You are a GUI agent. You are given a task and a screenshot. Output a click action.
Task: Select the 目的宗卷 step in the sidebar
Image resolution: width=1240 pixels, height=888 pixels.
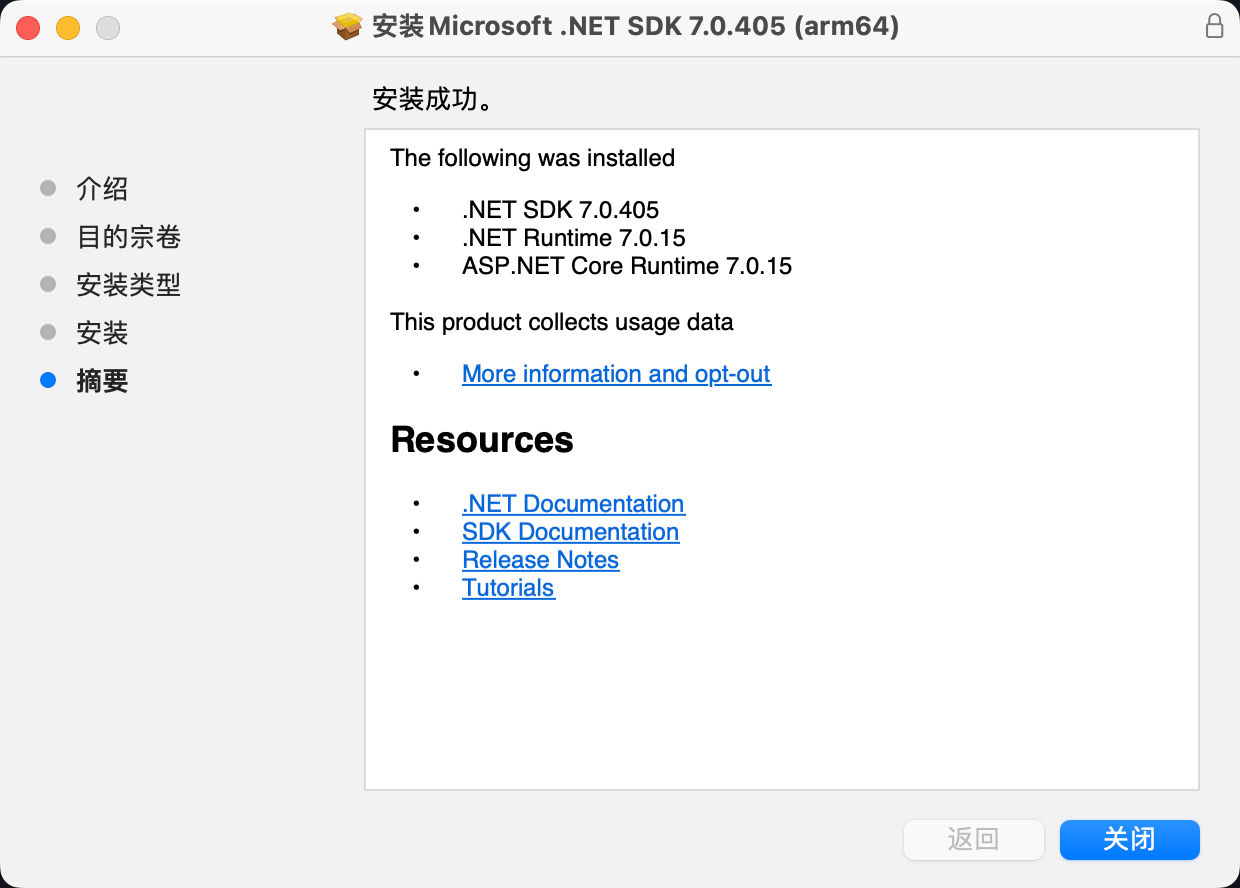point(128,237)
